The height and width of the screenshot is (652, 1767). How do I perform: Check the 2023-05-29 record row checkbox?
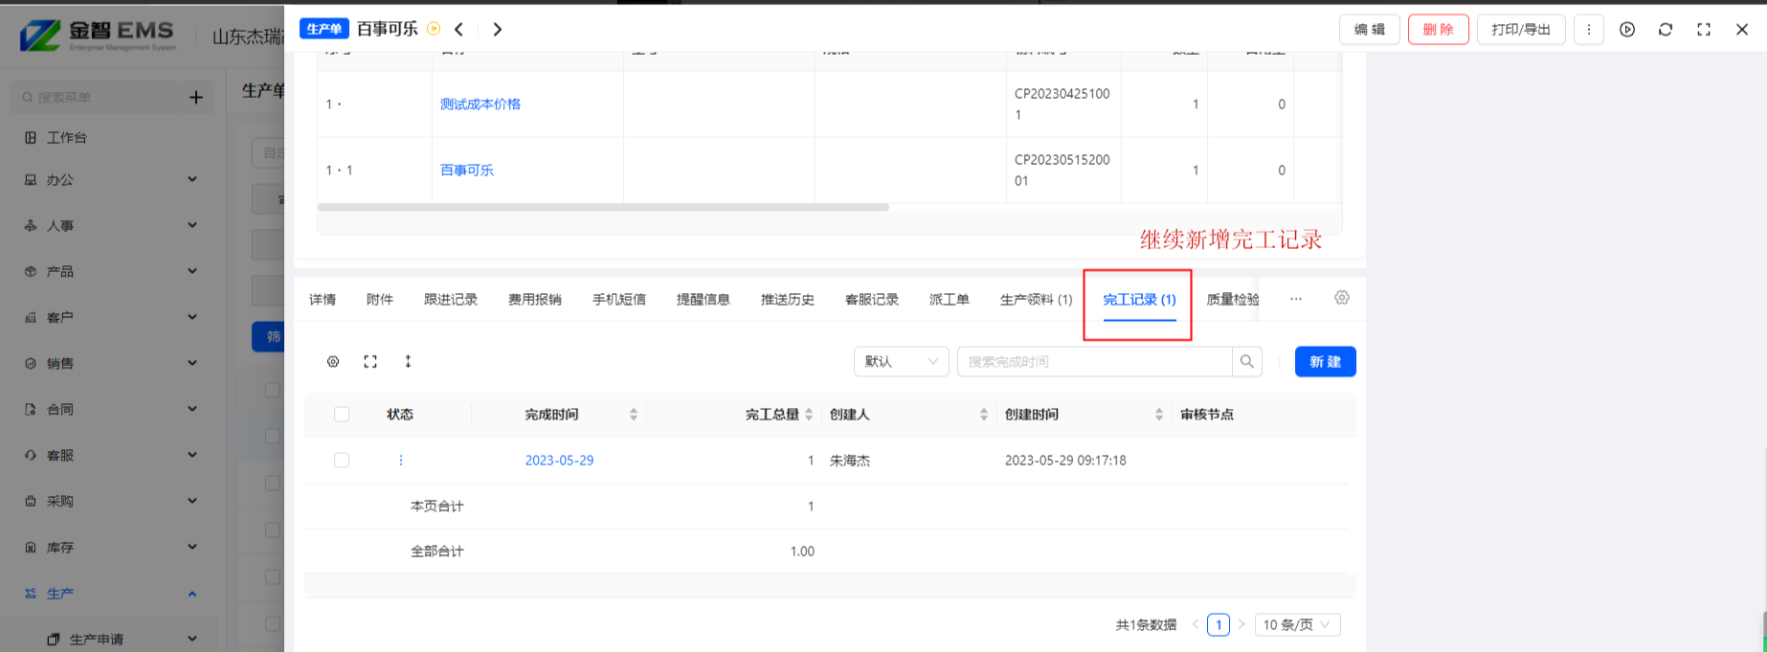342,460
